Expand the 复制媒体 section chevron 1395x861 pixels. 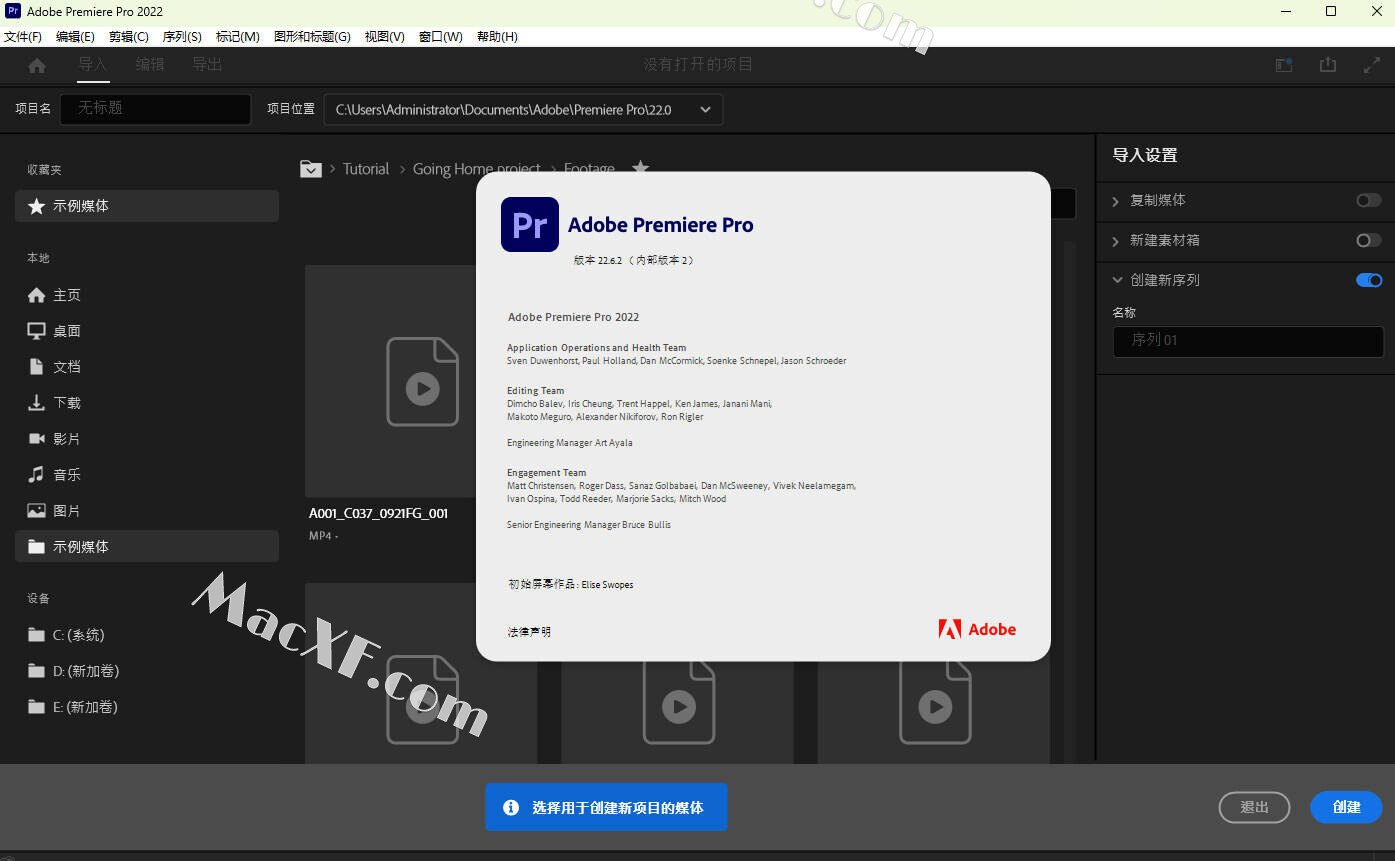coord(1116,201)
